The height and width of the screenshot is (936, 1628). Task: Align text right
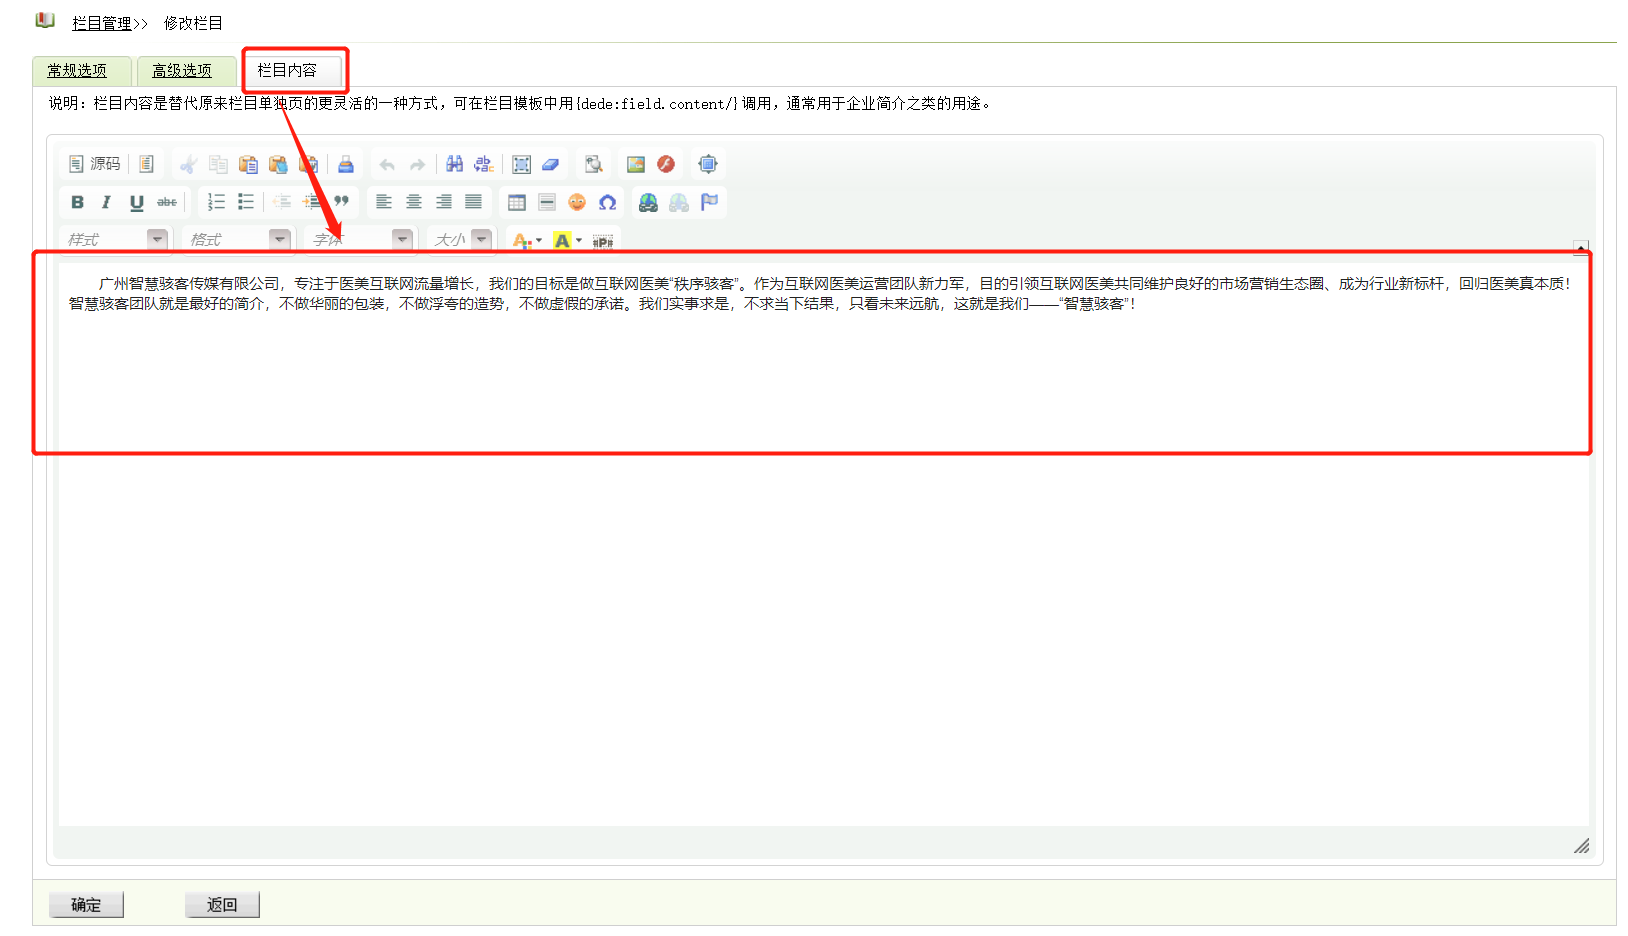444,202
